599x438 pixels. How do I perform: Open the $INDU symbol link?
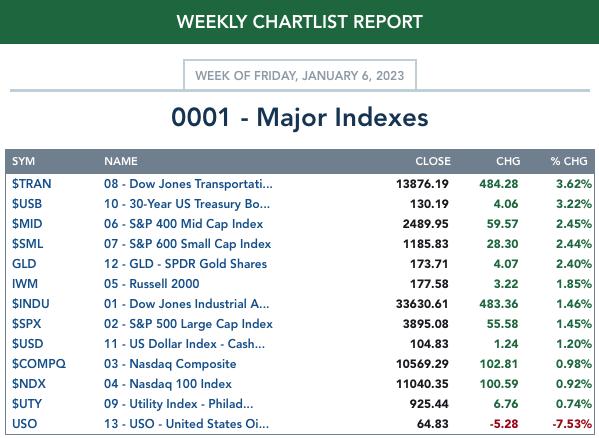click(x=31, y=304)
